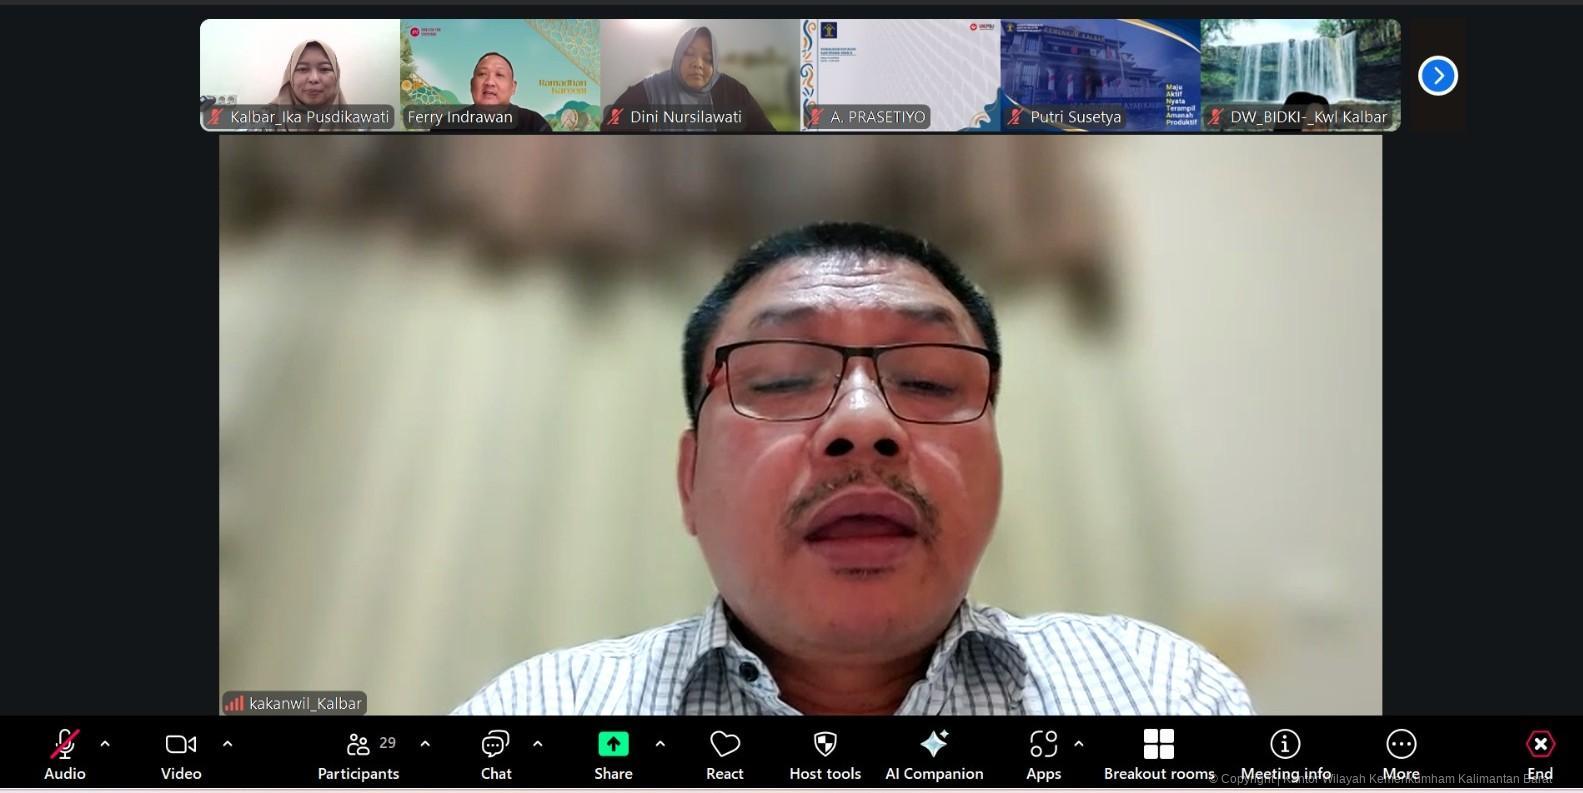The image size is (1583, 793).
Task: Expand the Participants options arrow
Action: coord(425,744)
